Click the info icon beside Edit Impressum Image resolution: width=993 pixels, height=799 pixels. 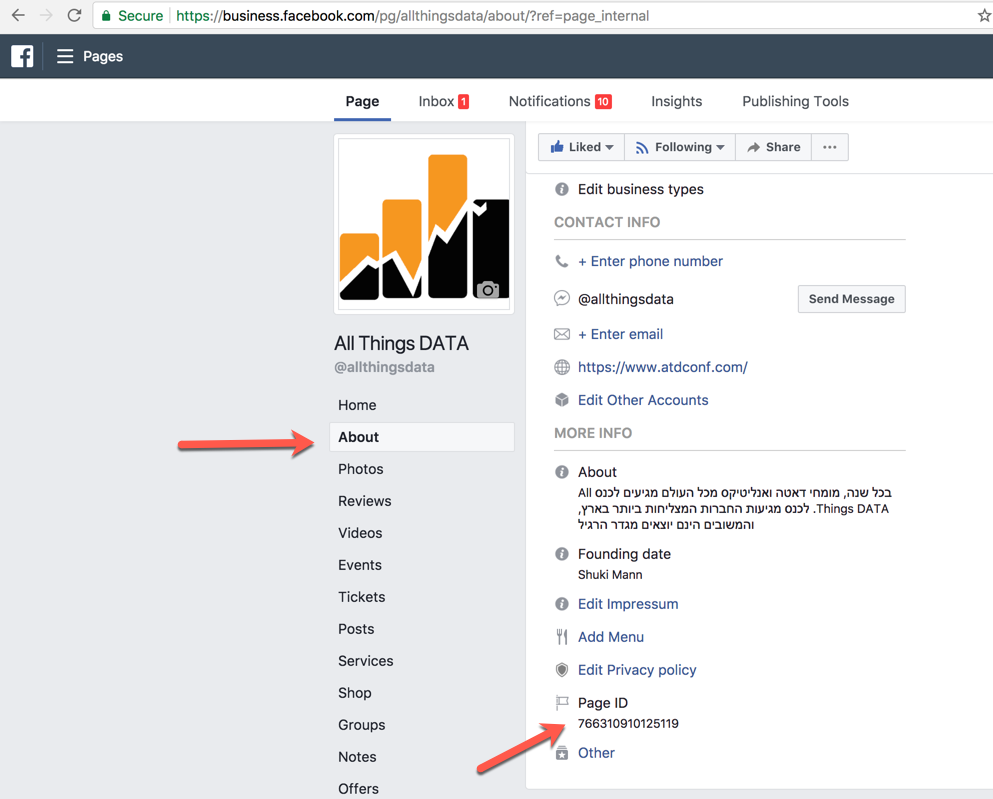coord(562,604)
